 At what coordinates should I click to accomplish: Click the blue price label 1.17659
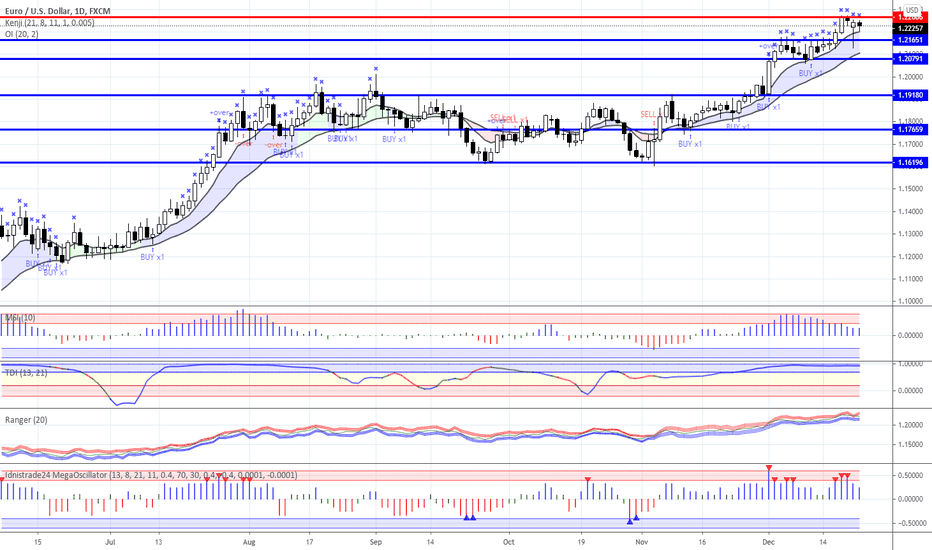[x=910, y=129]
